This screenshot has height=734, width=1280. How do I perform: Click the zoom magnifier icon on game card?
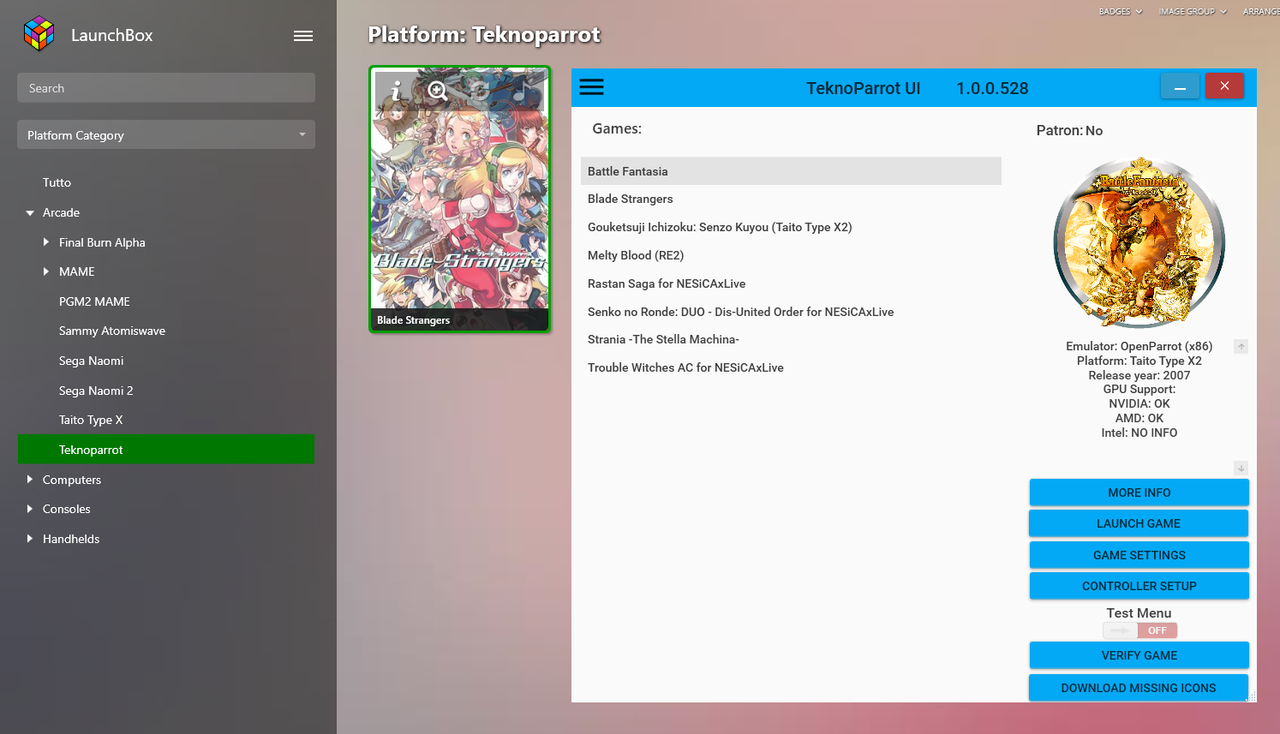(437, 92)
